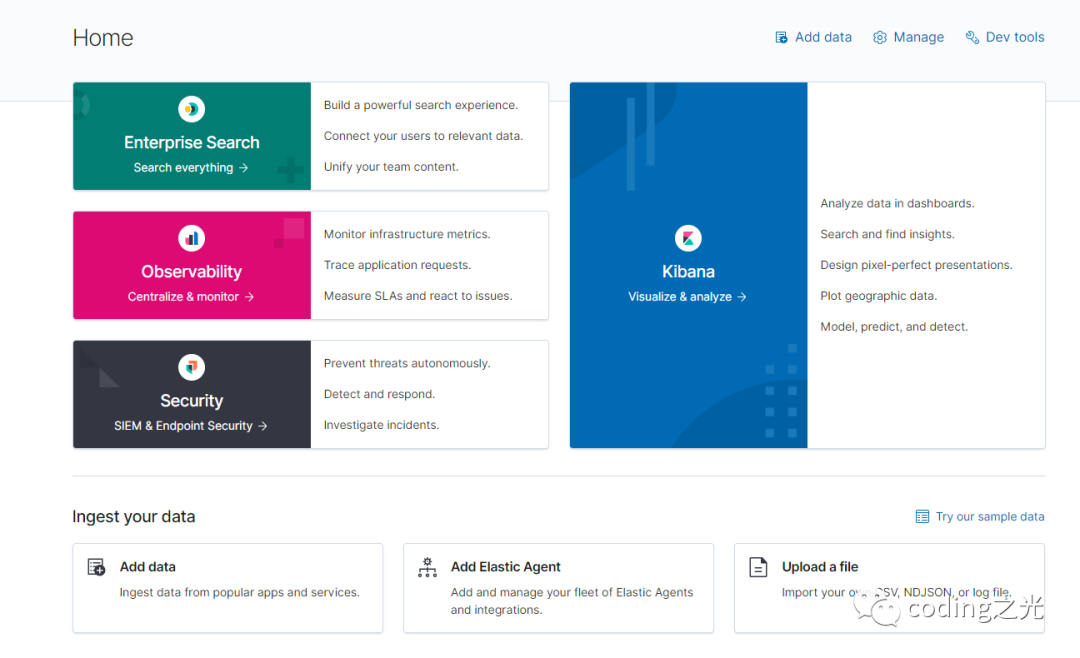Click 'Build a powerful search experience.' text
The width and height of the screenshot is (1080, 658).
421,105
